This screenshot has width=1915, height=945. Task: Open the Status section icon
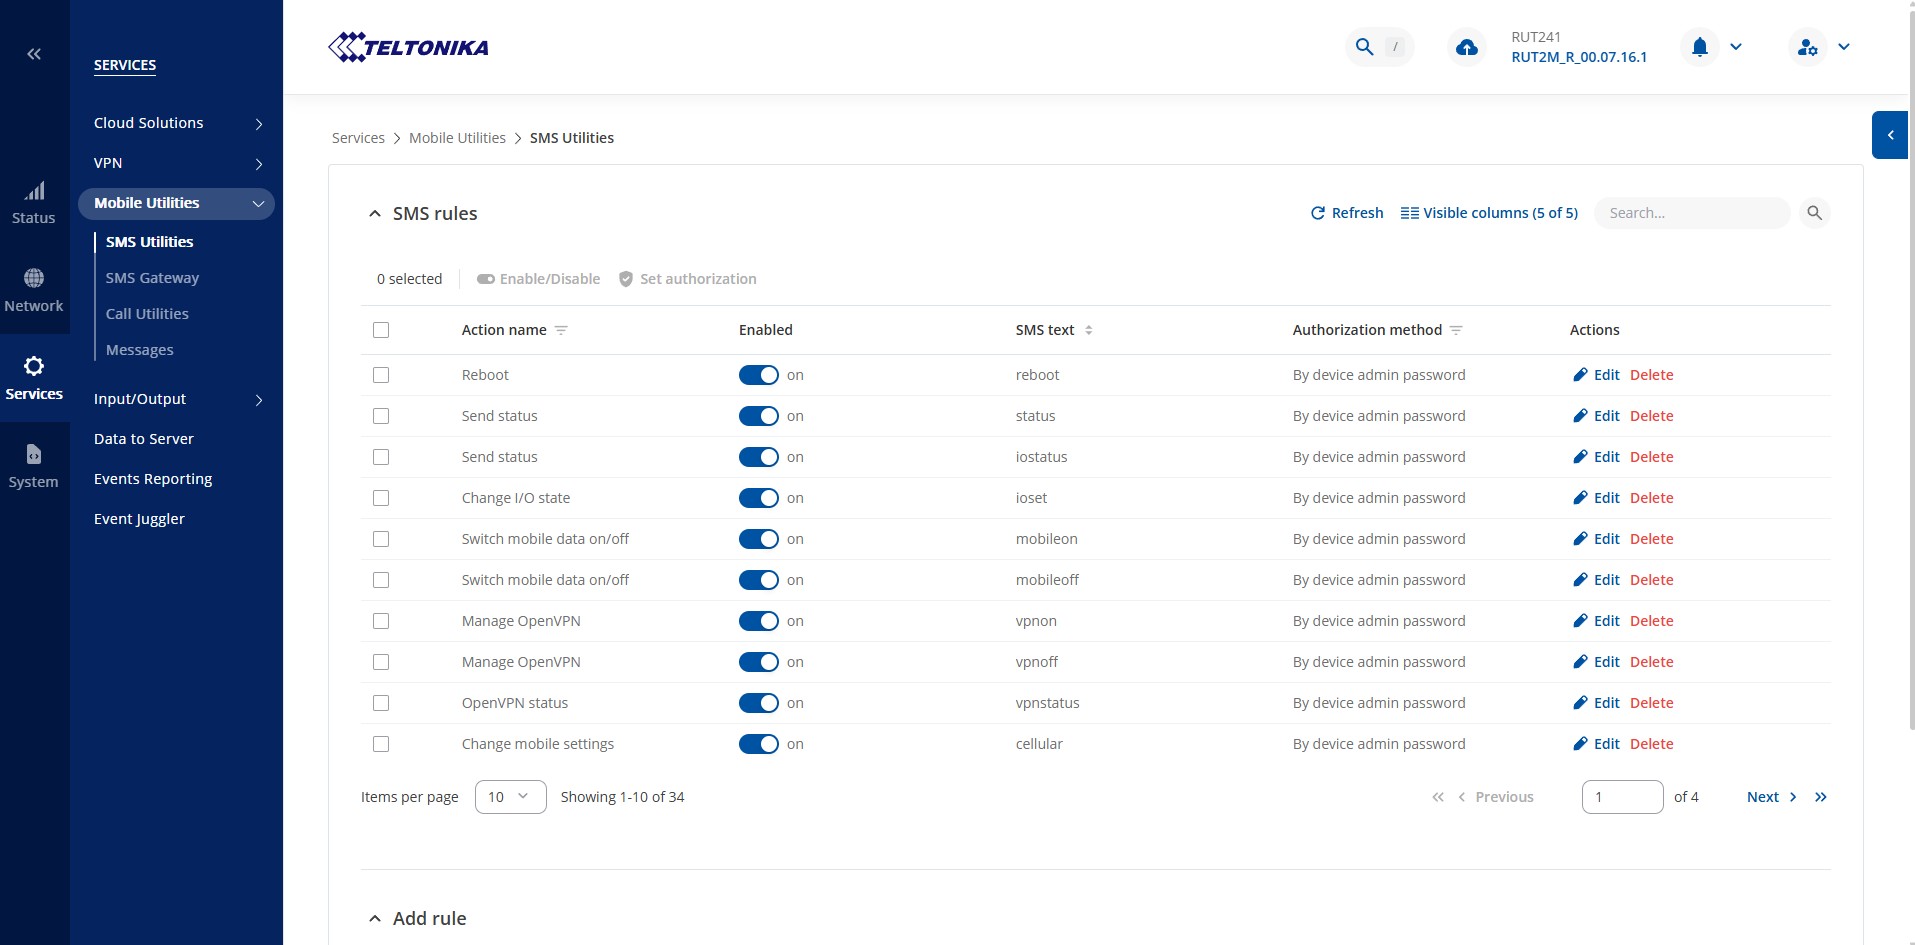tap(34, 202)
